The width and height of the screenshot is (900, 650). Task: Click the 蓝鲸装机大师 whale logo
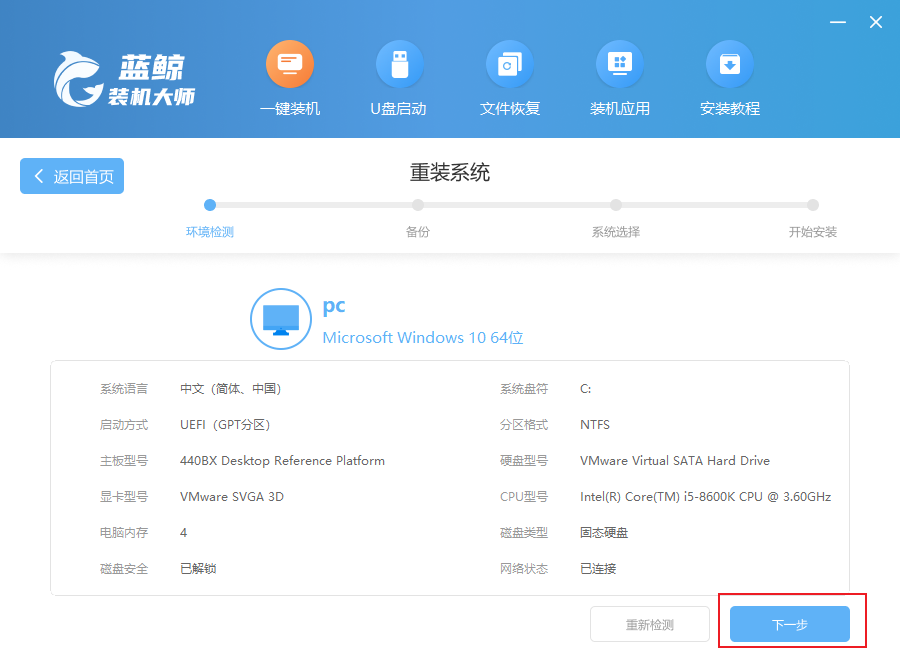click(x=80, y=78)
